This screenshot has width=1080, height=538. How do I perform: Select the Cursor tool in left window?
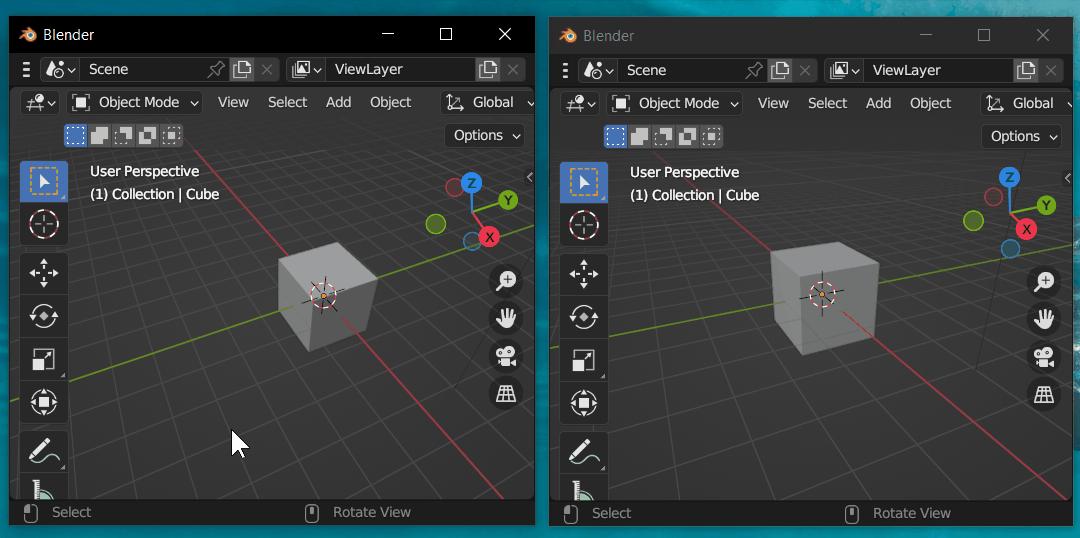click(x=44, y=225)
